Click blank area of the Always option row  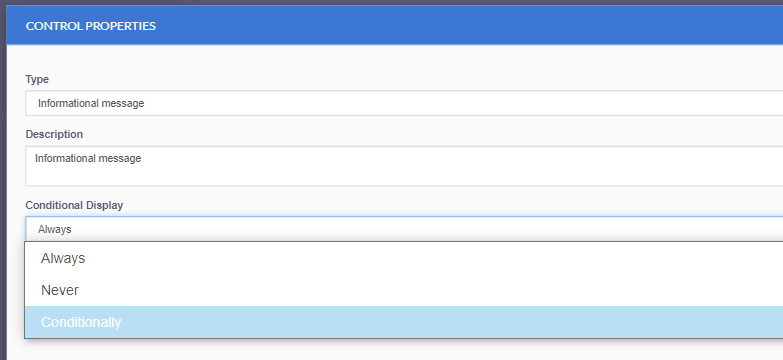449,258
